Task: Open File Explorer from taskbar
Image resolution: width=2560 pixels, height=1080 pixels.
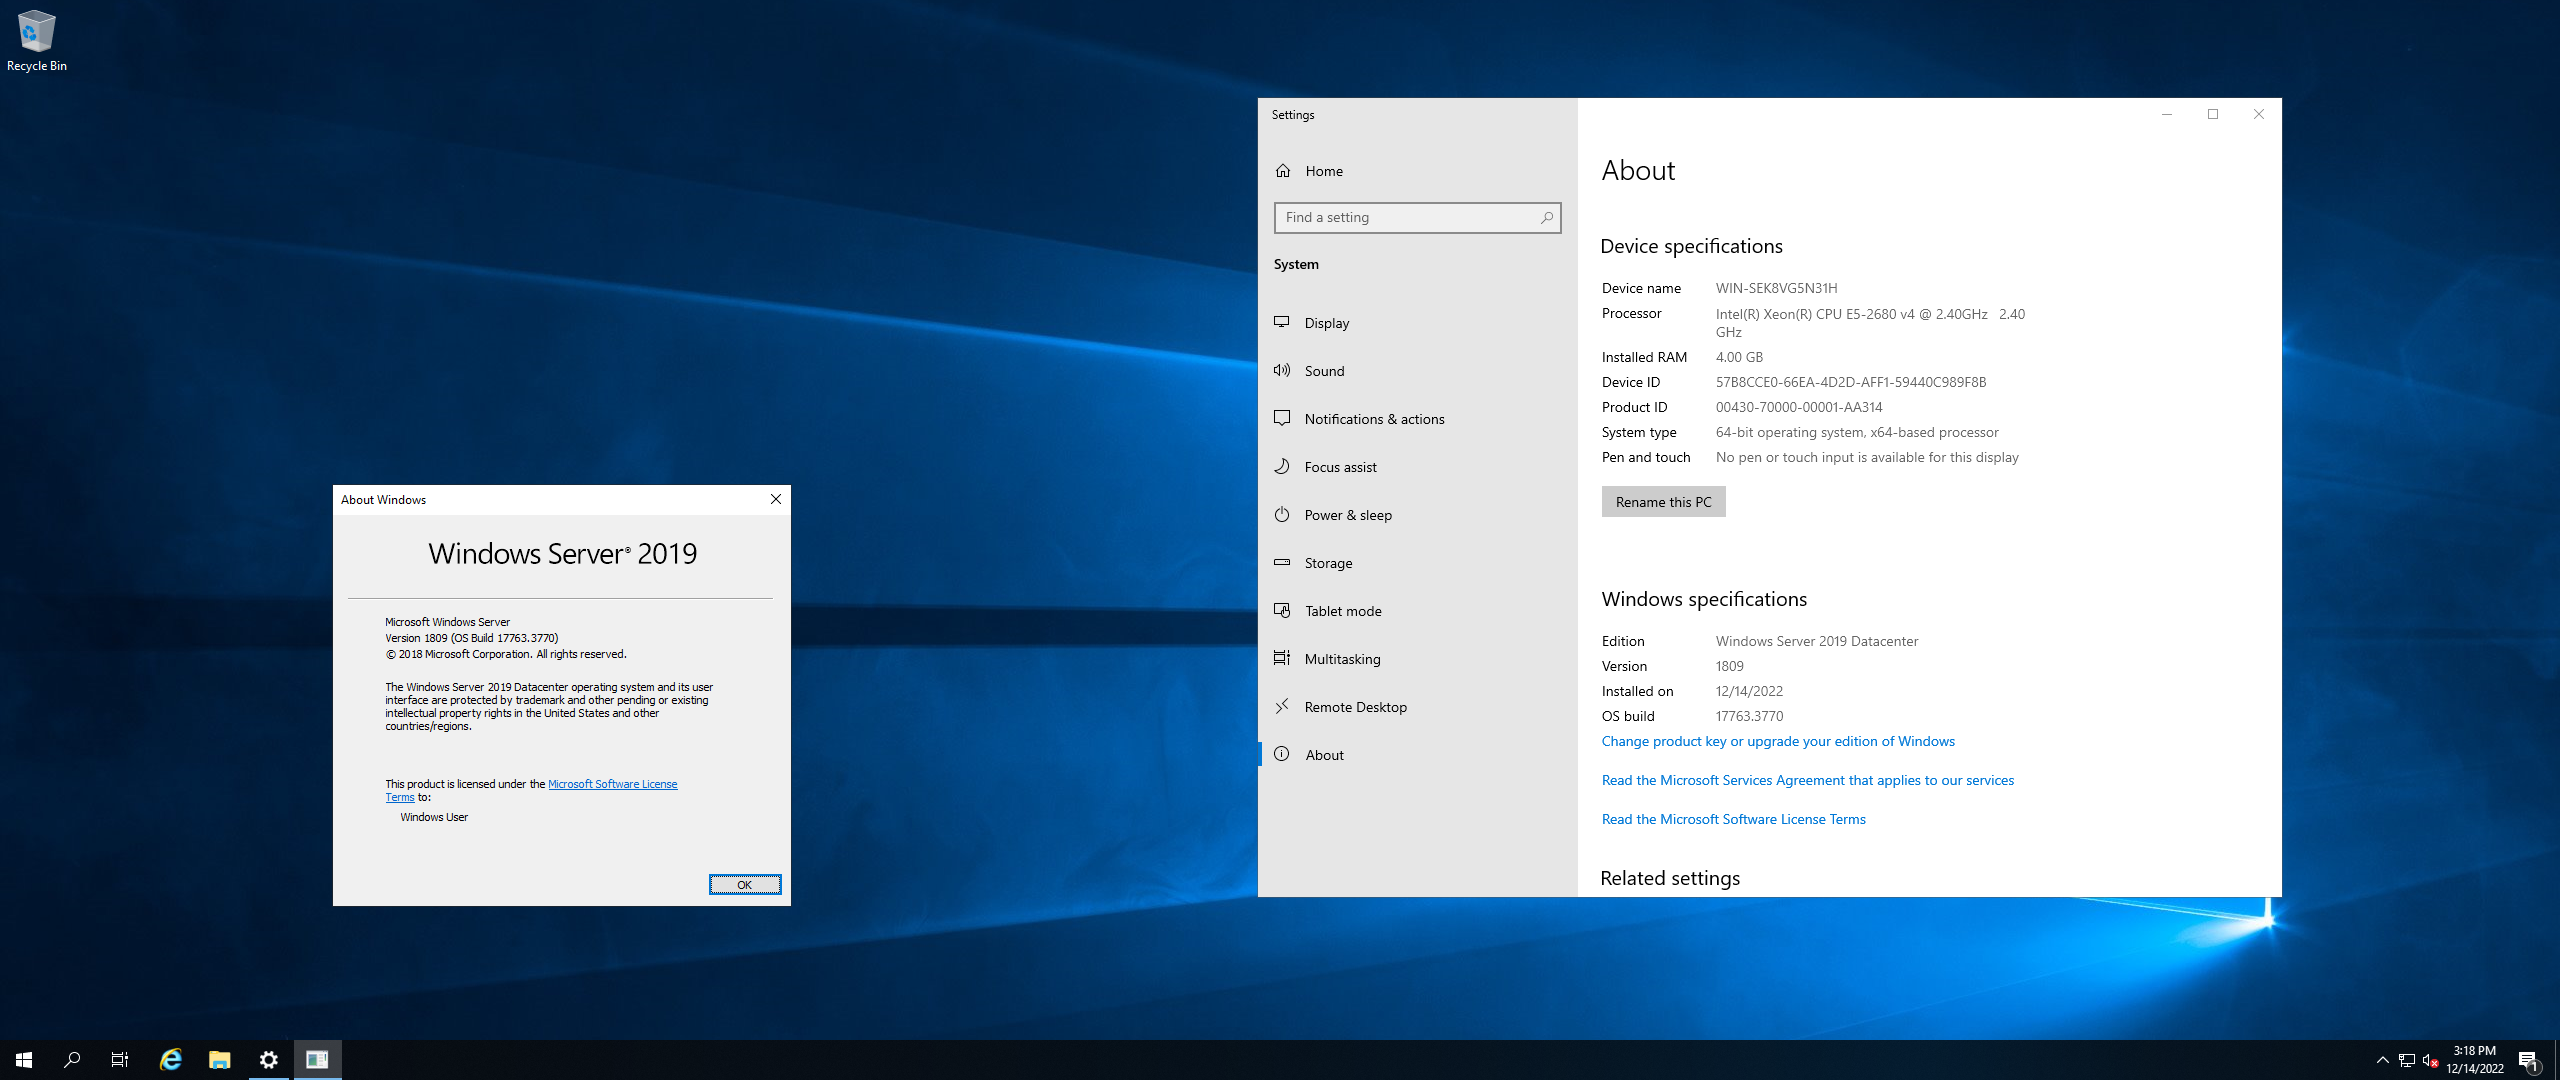Action: tap(220, 1060)
